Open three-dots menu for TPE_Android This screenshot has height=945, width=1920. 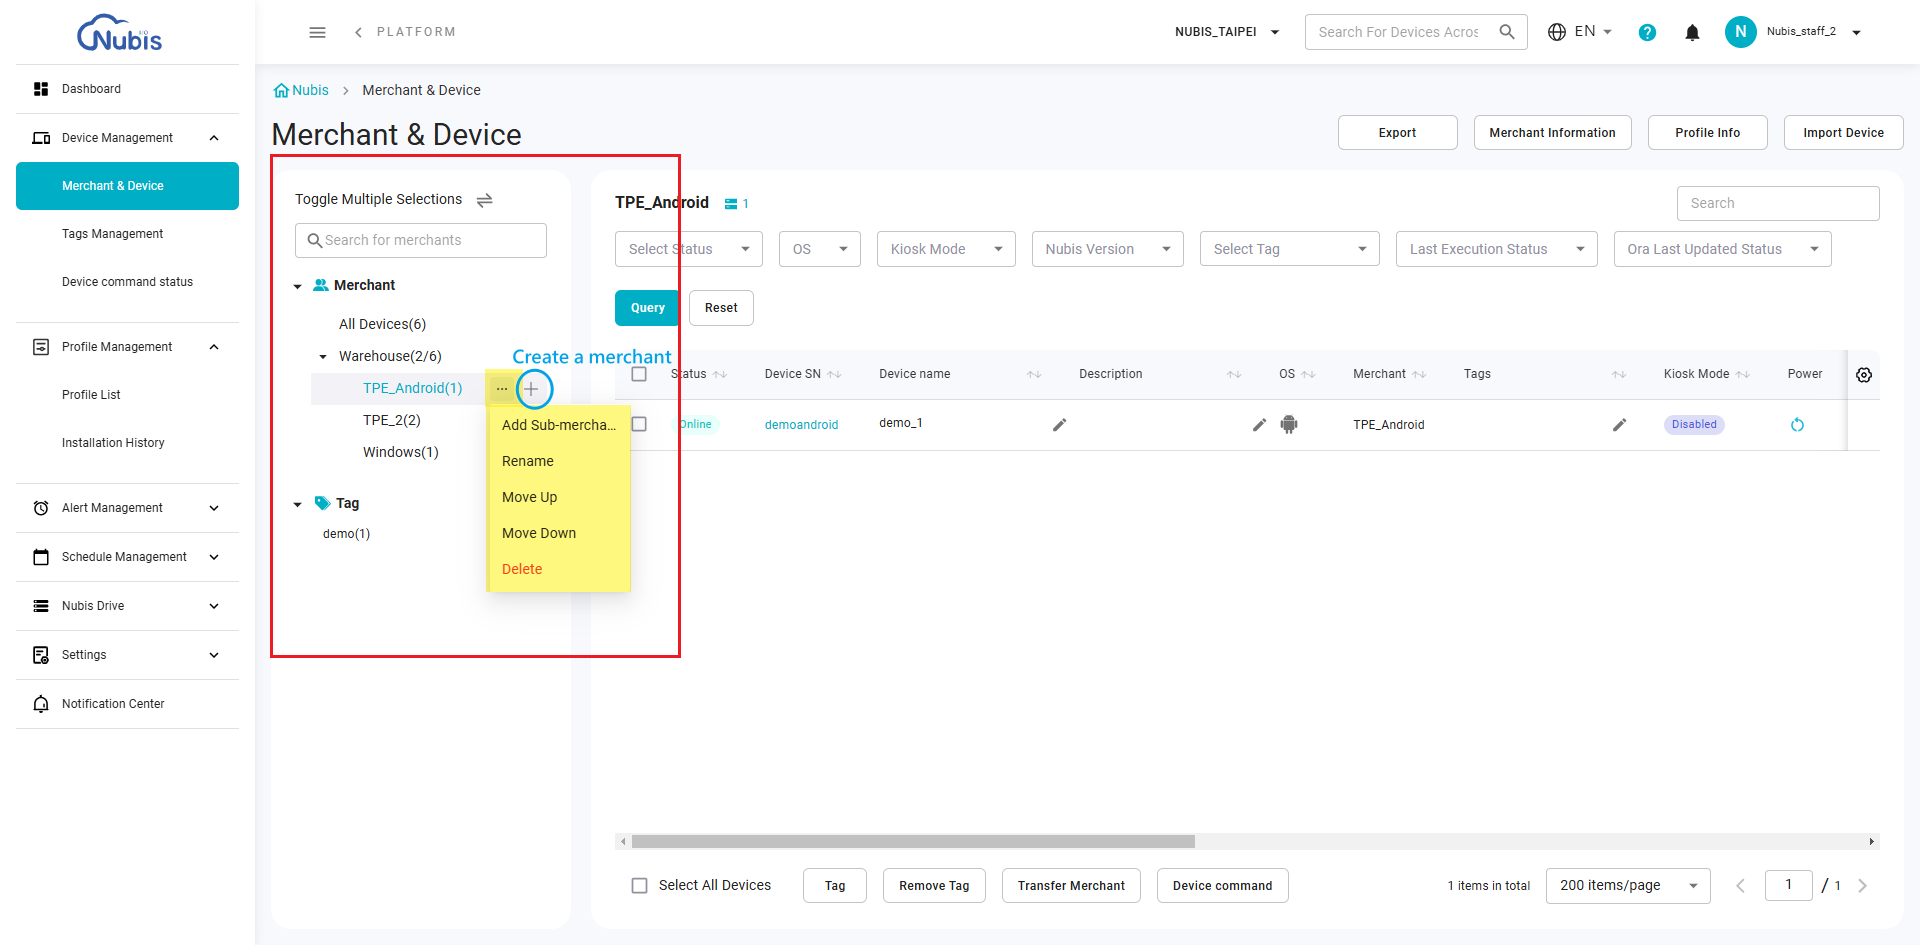(502, 388)
